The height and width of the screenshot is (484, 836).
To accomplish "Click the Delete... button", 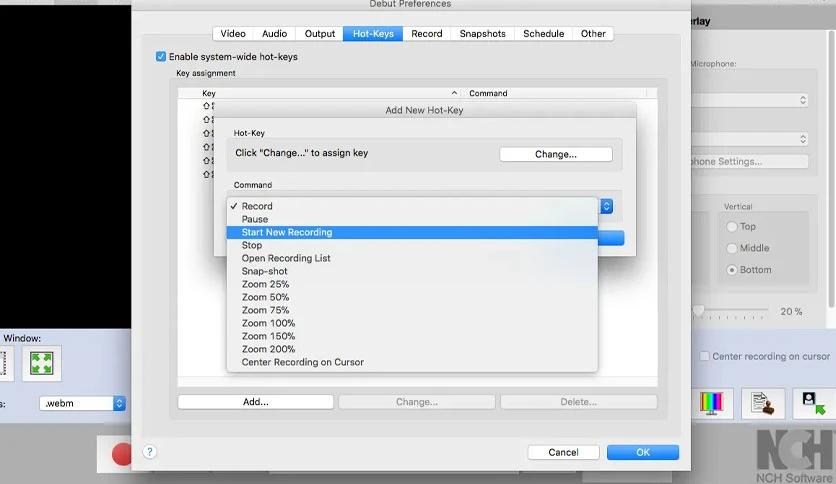I will point(578,402).
